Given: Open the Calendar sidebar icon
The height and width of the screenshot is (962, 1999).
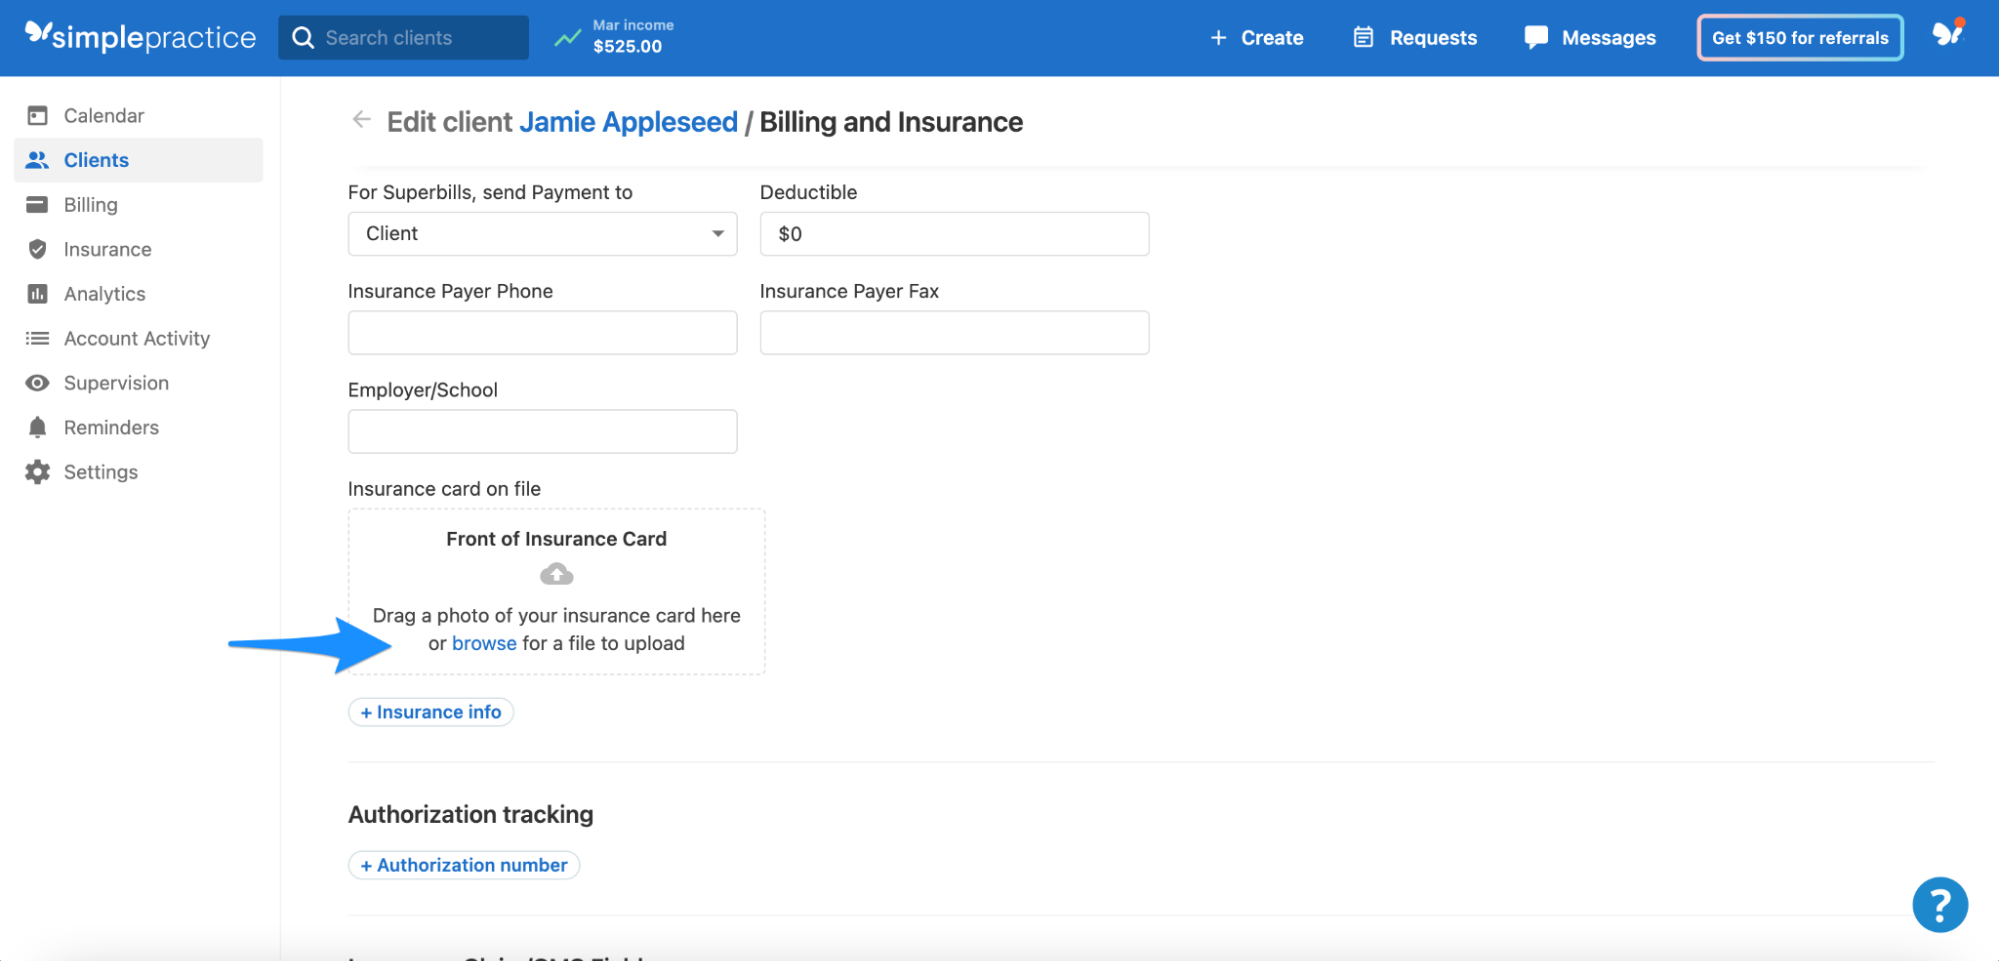Looking at the screenshot, I should click(x=37, y=115).
